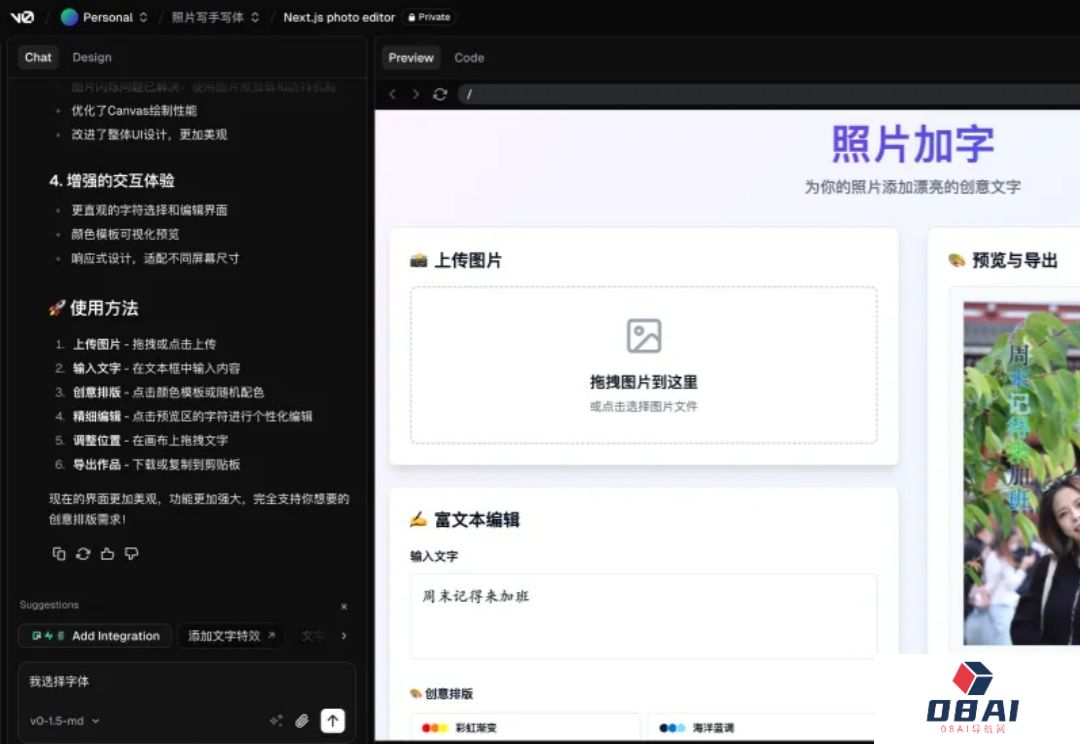Switch to the Chat tab
Image resolution: width=1080 pixels, height=744 pixels.
point(38,57)
